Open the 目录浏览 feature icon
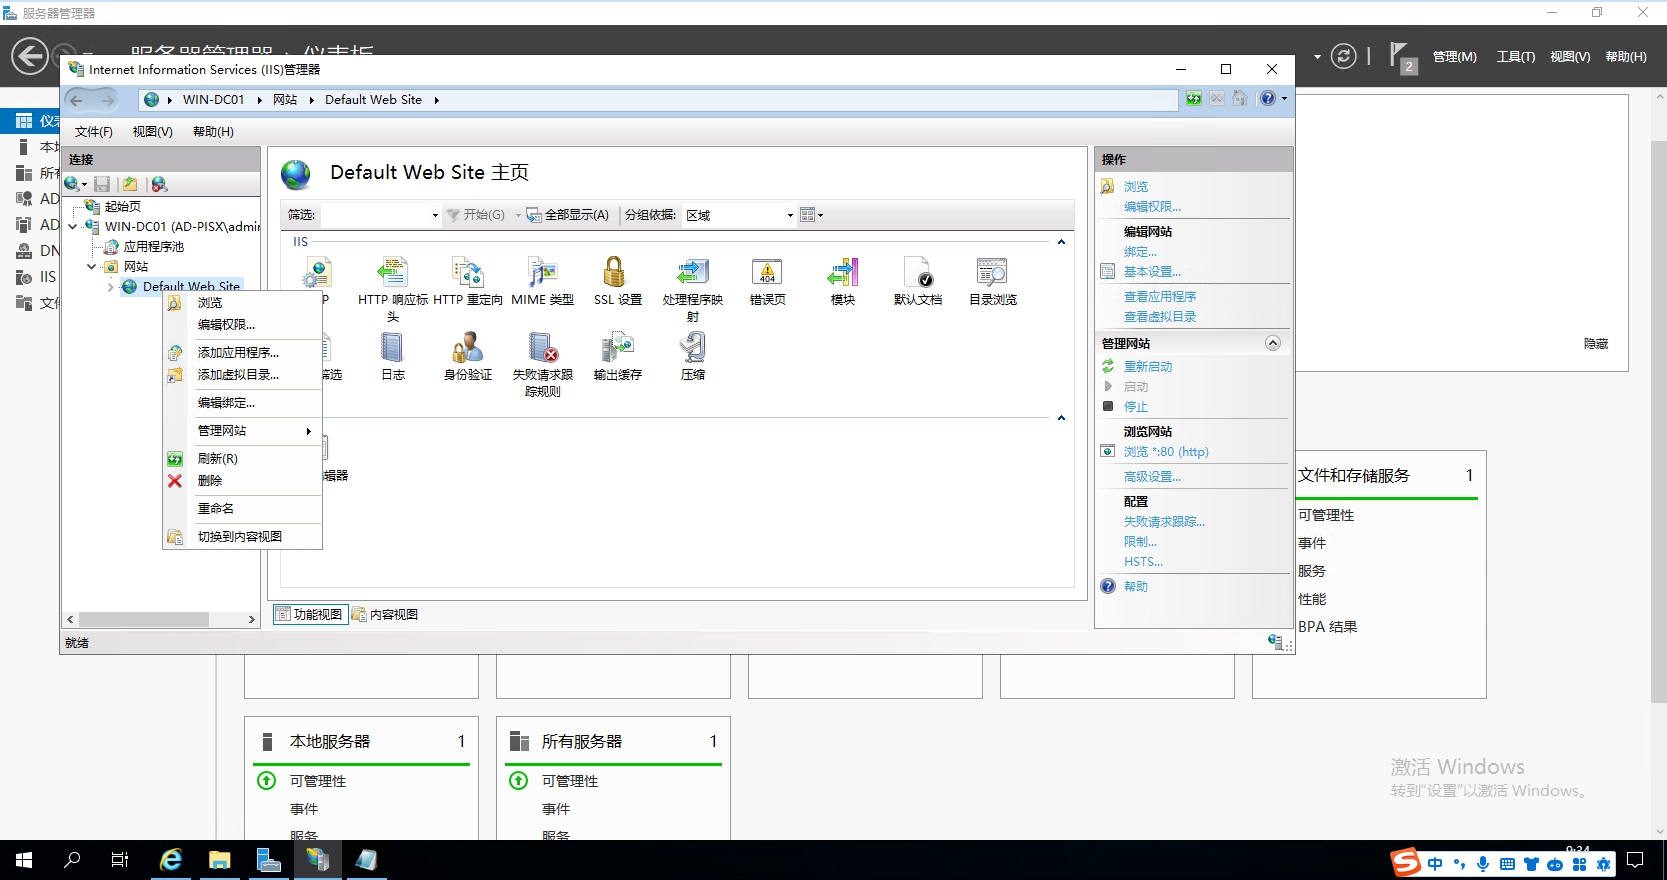This screenshot has width=1667, height=880. tap(992, 274)
